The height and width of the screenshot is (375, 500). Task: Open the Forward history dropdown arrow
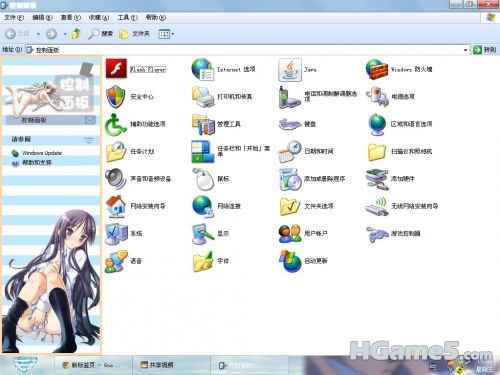pyautogui.click(x=65, y=34)
